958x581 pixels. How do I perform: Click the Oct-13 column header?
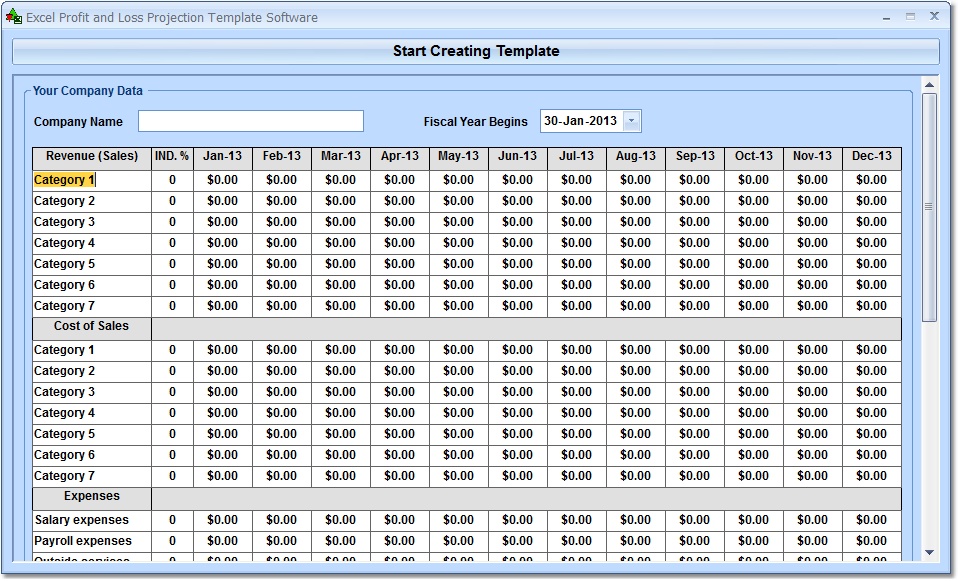coord(754,158)
